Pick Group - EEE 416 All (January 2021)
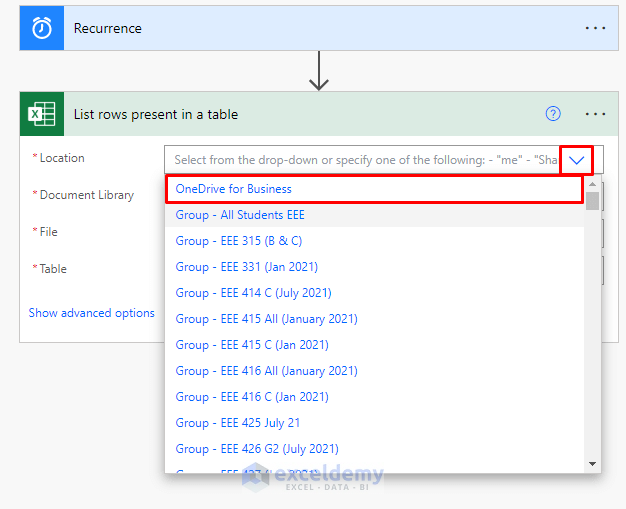This screenshot has width=626, height=509. click(374, 371)
